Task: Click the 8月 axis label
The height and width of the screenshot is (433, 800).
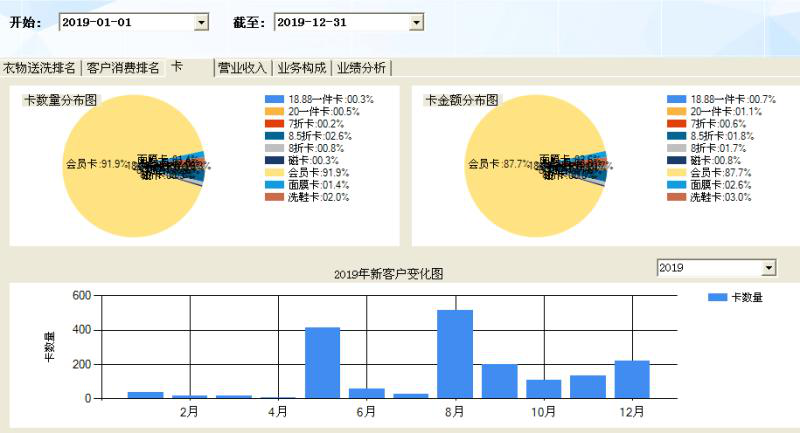Action: coord(455,412)
